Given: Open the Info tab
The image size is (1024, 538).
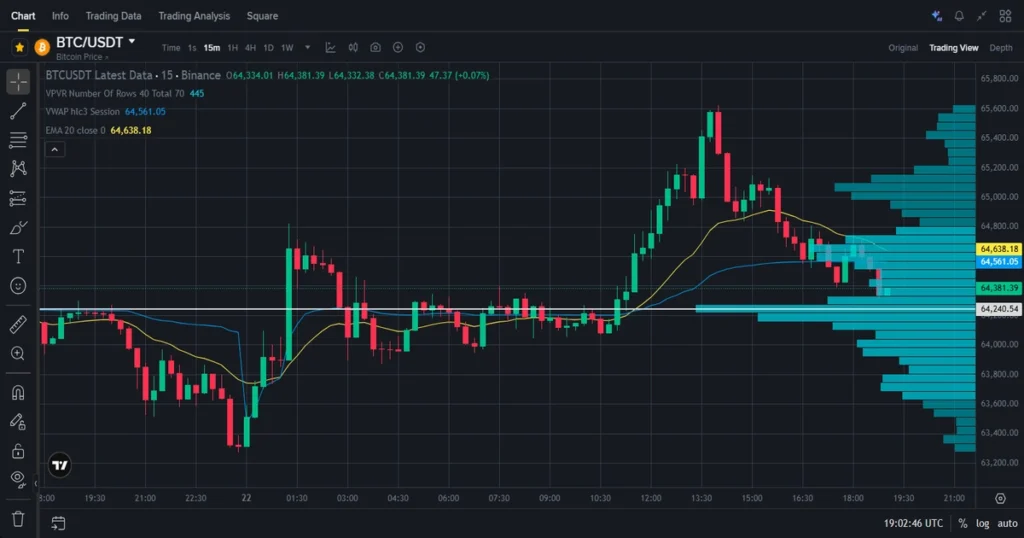Looking at the screenshot, I should [x=60, y=16].
